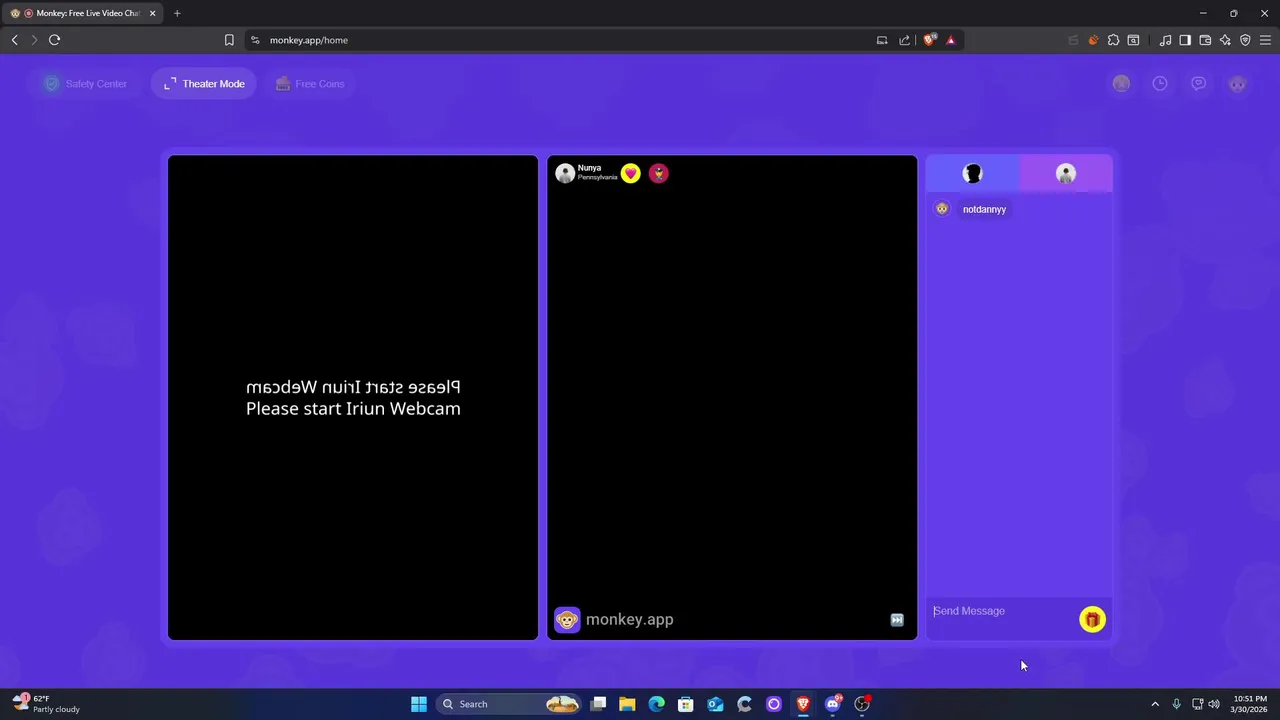Open the clock history icon
1280x720 pixels.
[x=1160, y=84]
